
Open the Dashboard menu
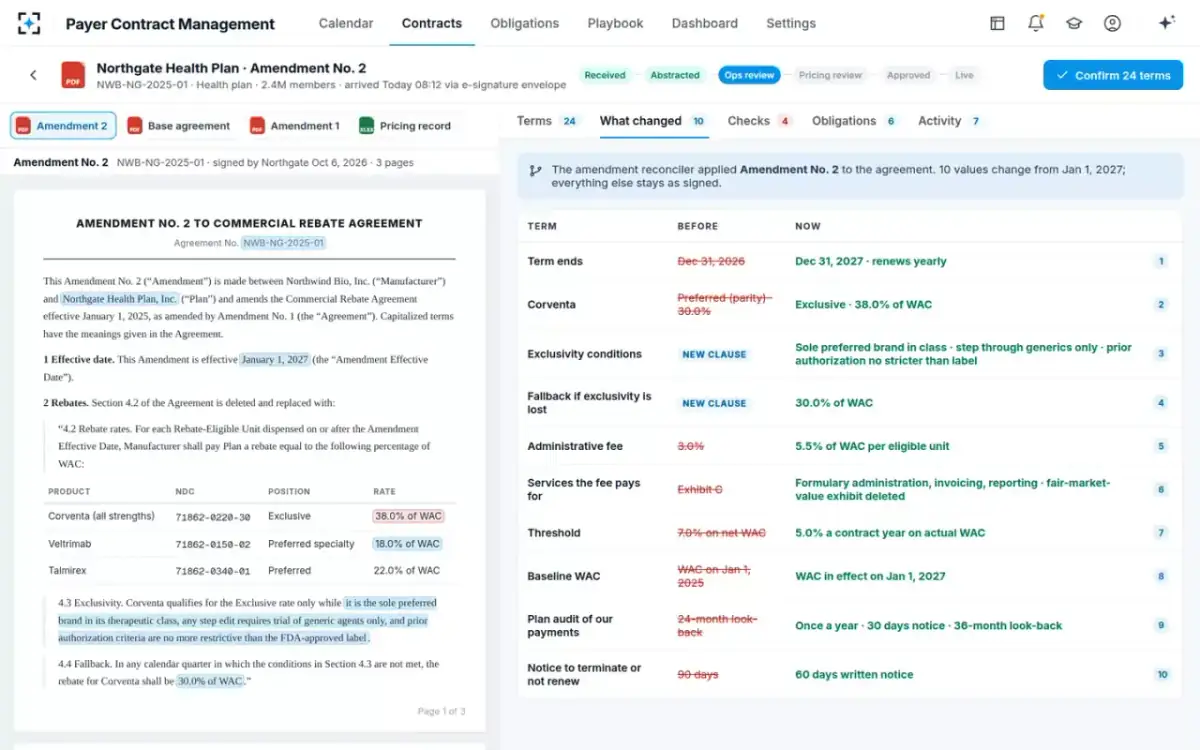coord(705,23)
